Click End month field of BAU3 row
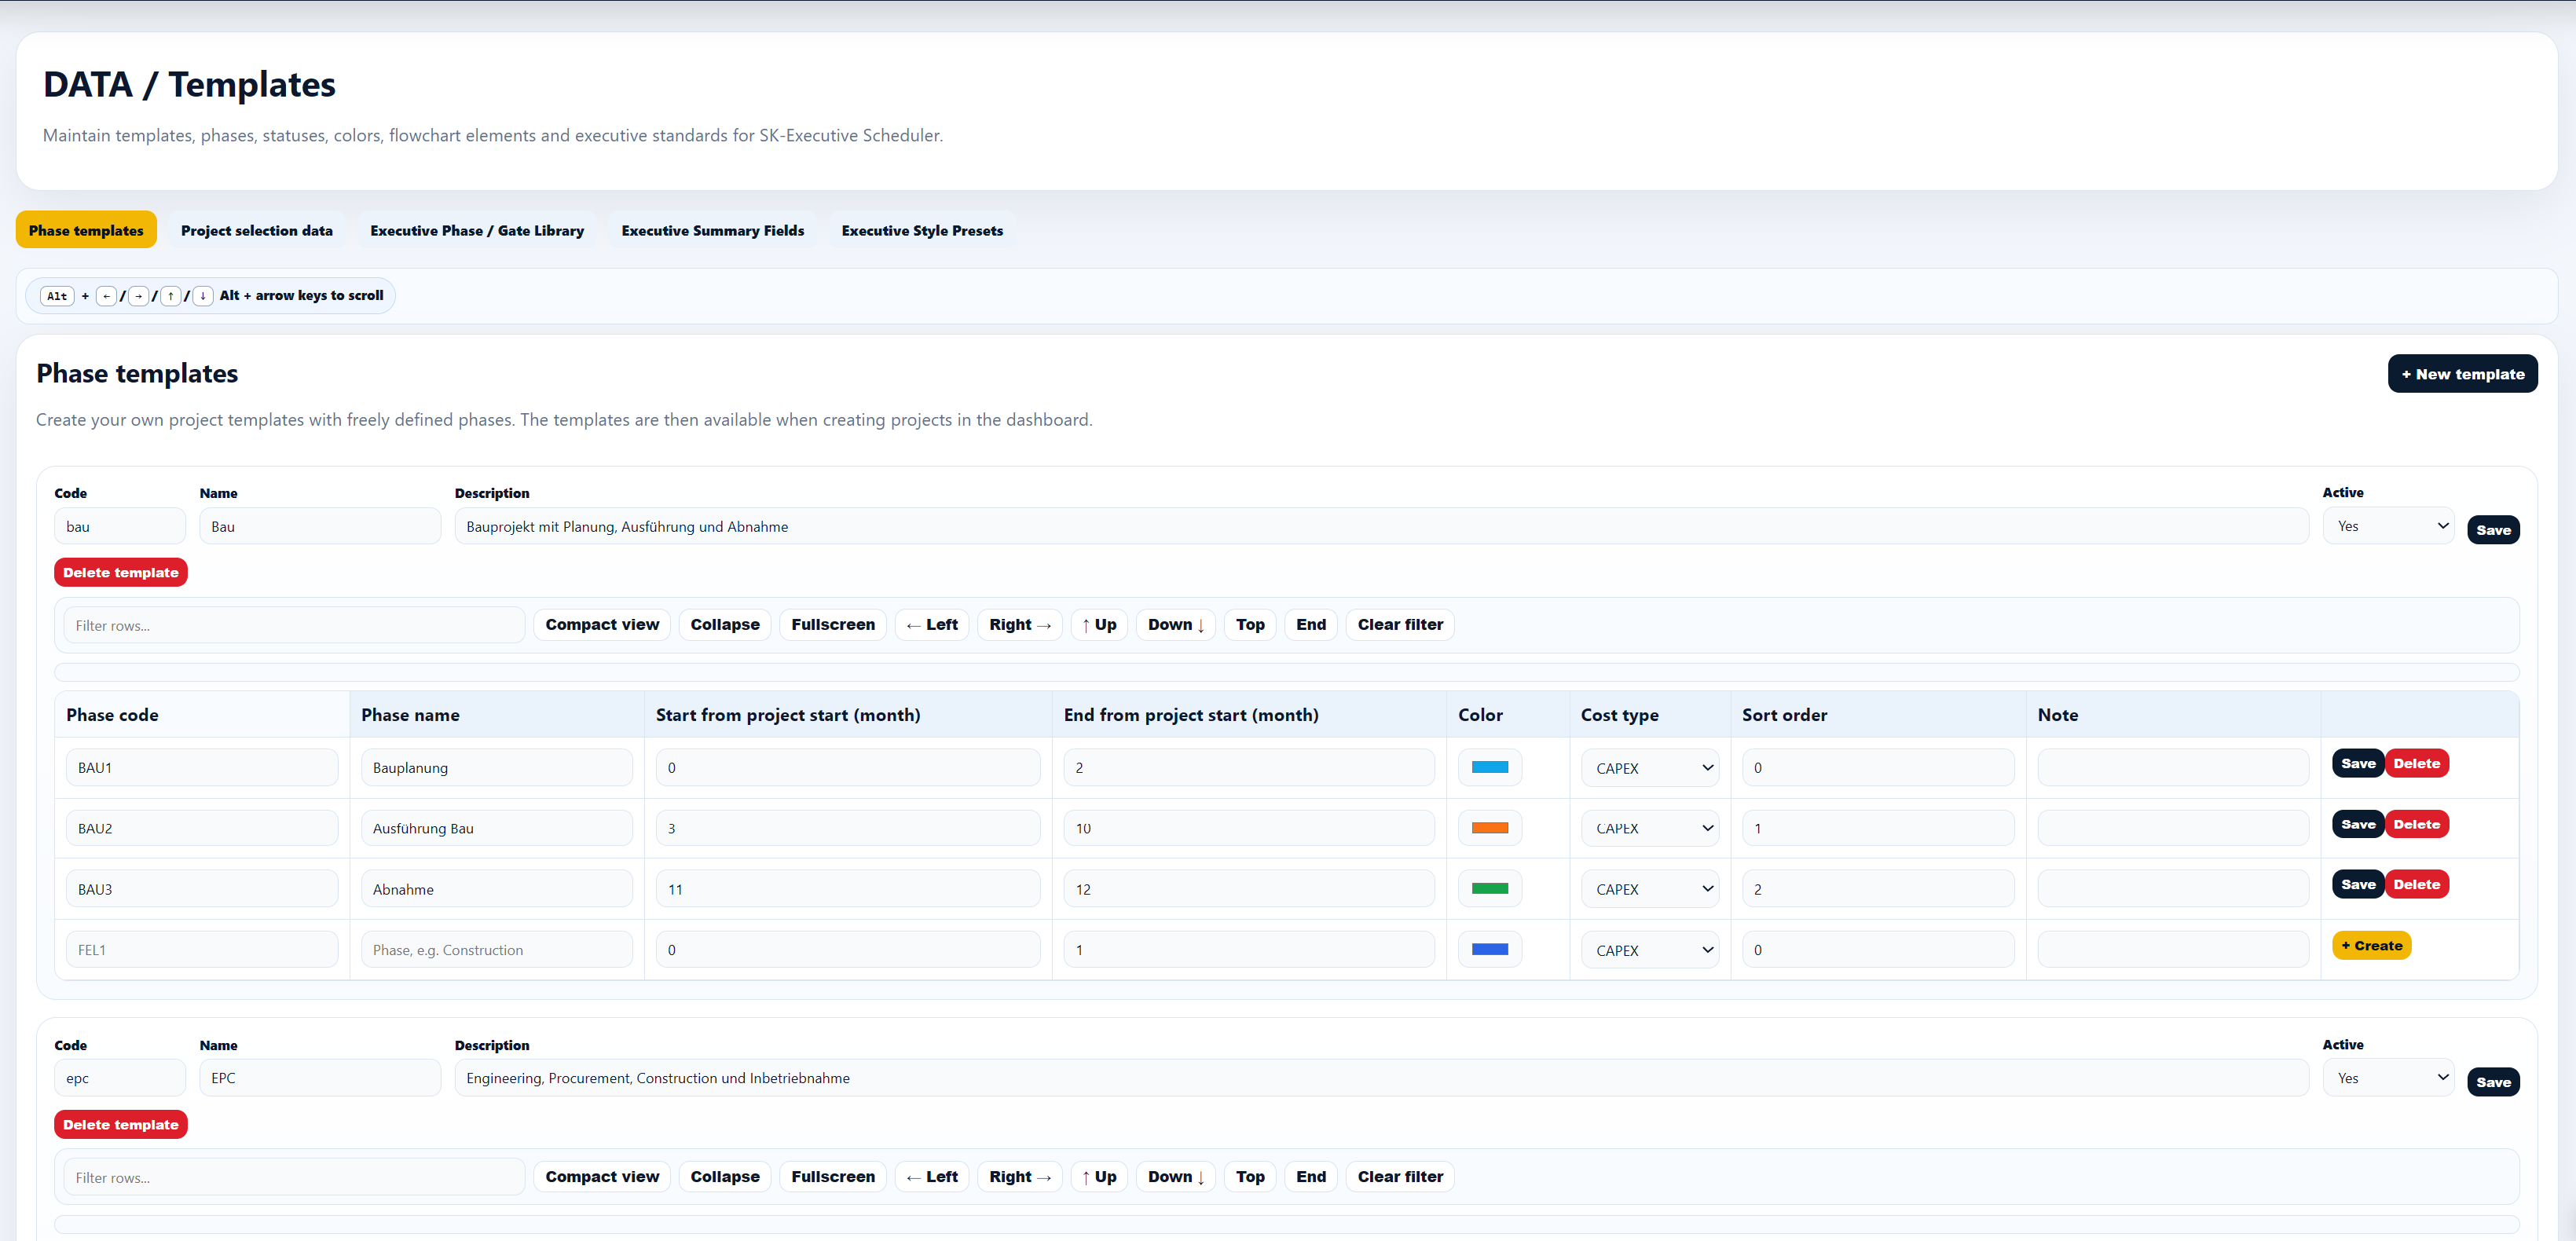 [x=1249, y=889]
